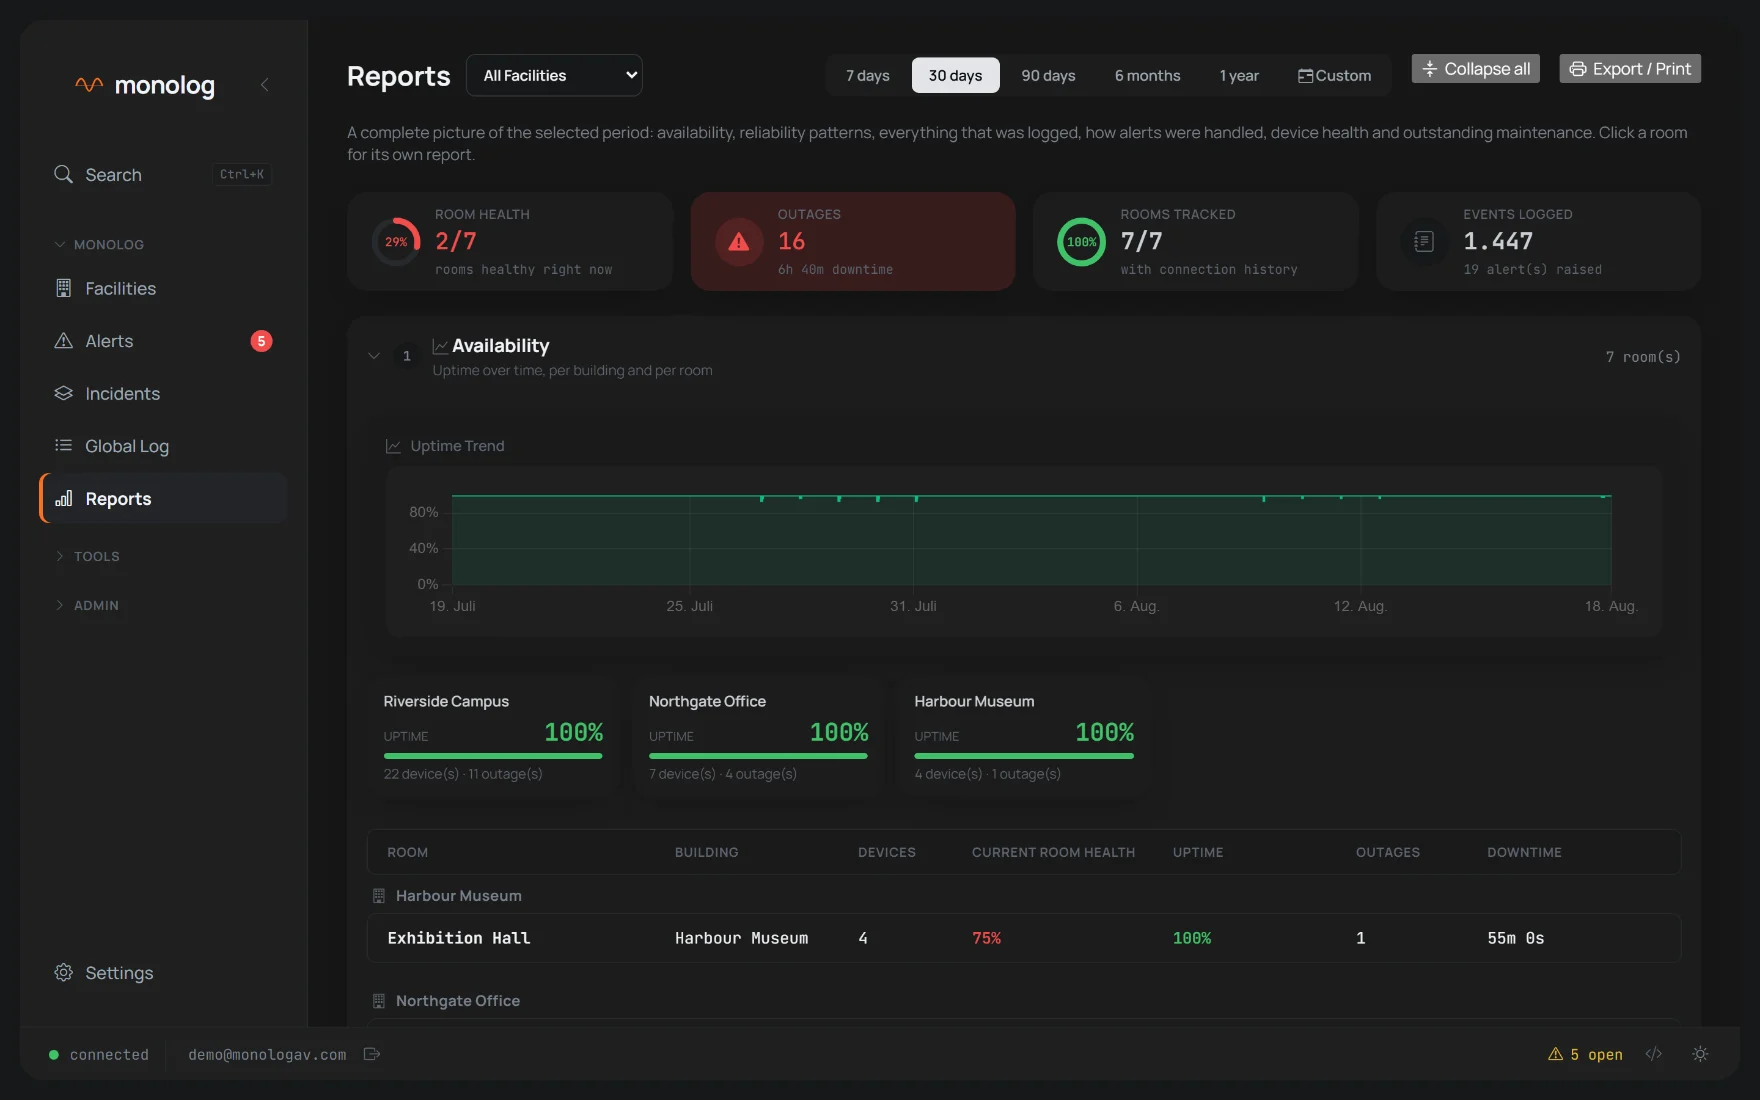This screenshot has height=1100, width=1760.
Task: Open the All Facilities dropdown
Action: [x=554, y=75]
